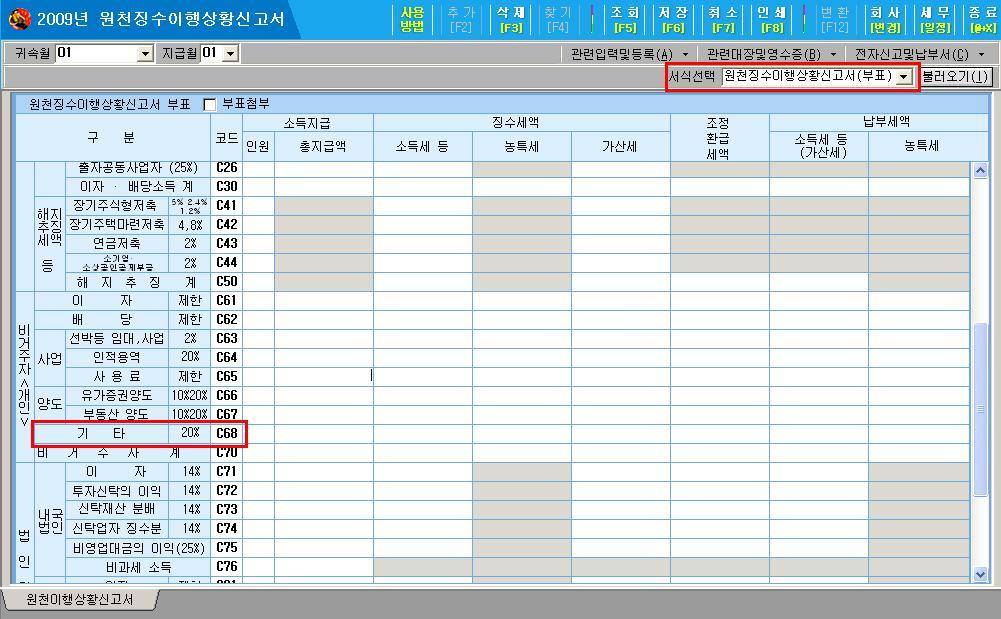Viewport: 1001px width, 619px height.
Task: Select the 부동산 양도 row label
Action: [117, 414]
